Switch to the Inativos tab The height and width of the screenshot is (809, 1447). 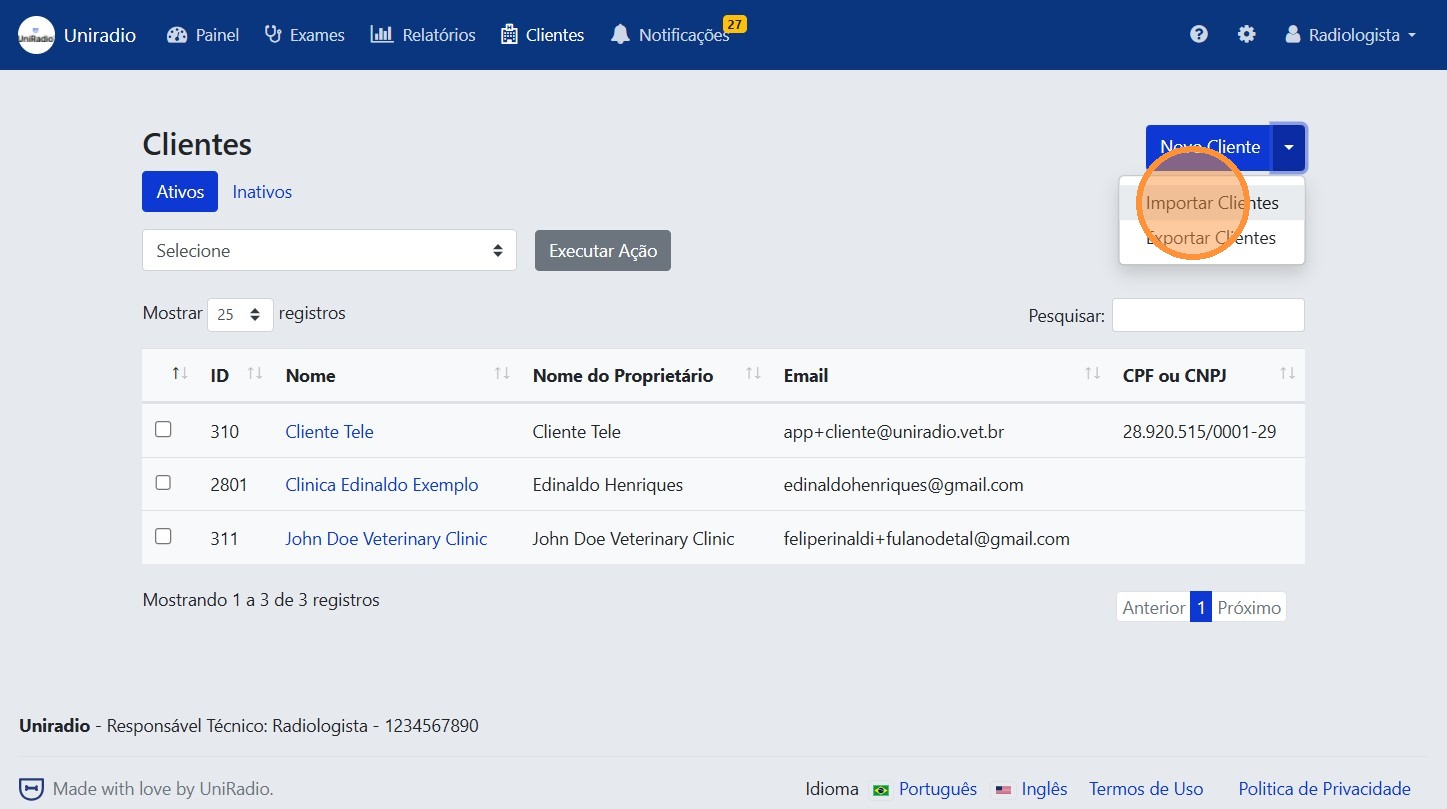tap(261, 191)
